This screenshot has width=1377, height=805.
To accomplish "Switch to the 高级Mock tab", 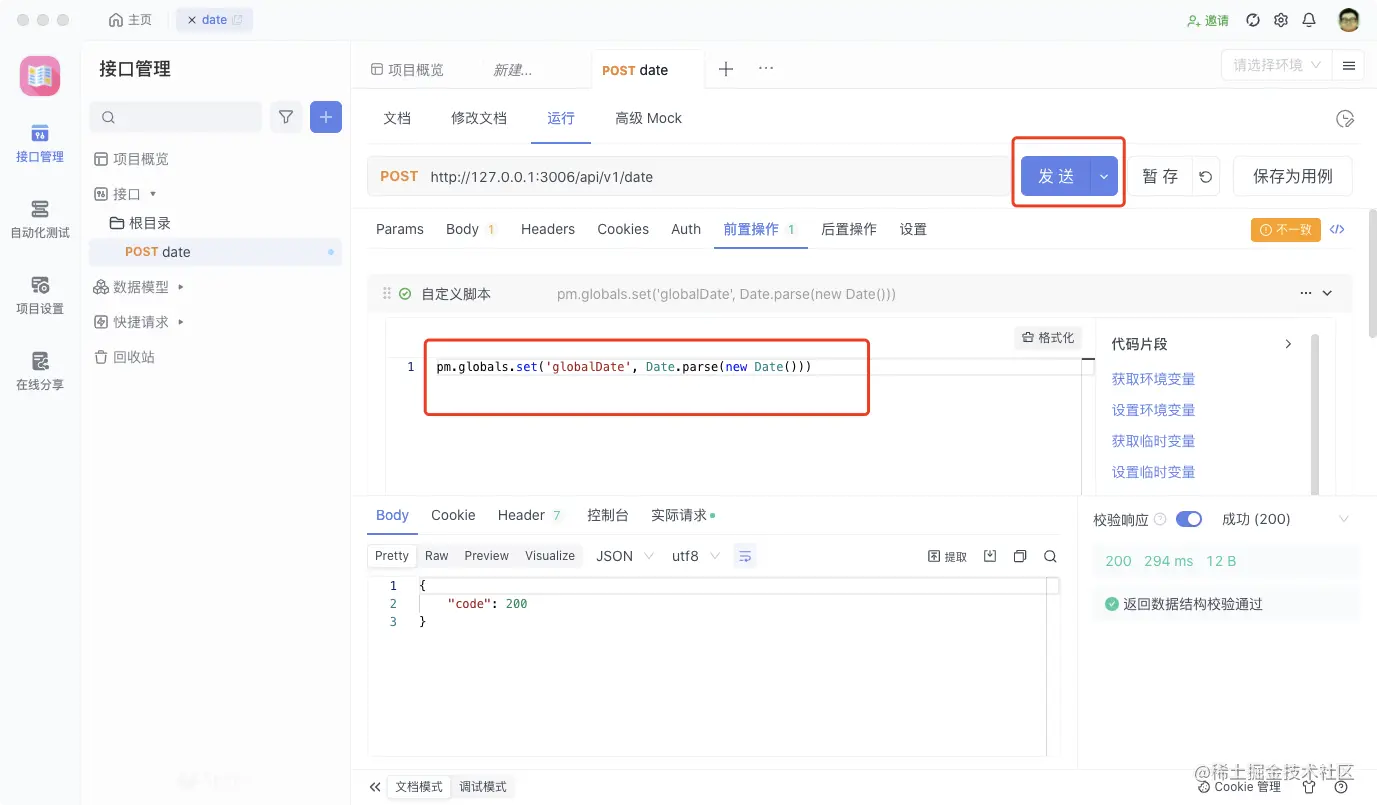I will click(x=648, y=117).
